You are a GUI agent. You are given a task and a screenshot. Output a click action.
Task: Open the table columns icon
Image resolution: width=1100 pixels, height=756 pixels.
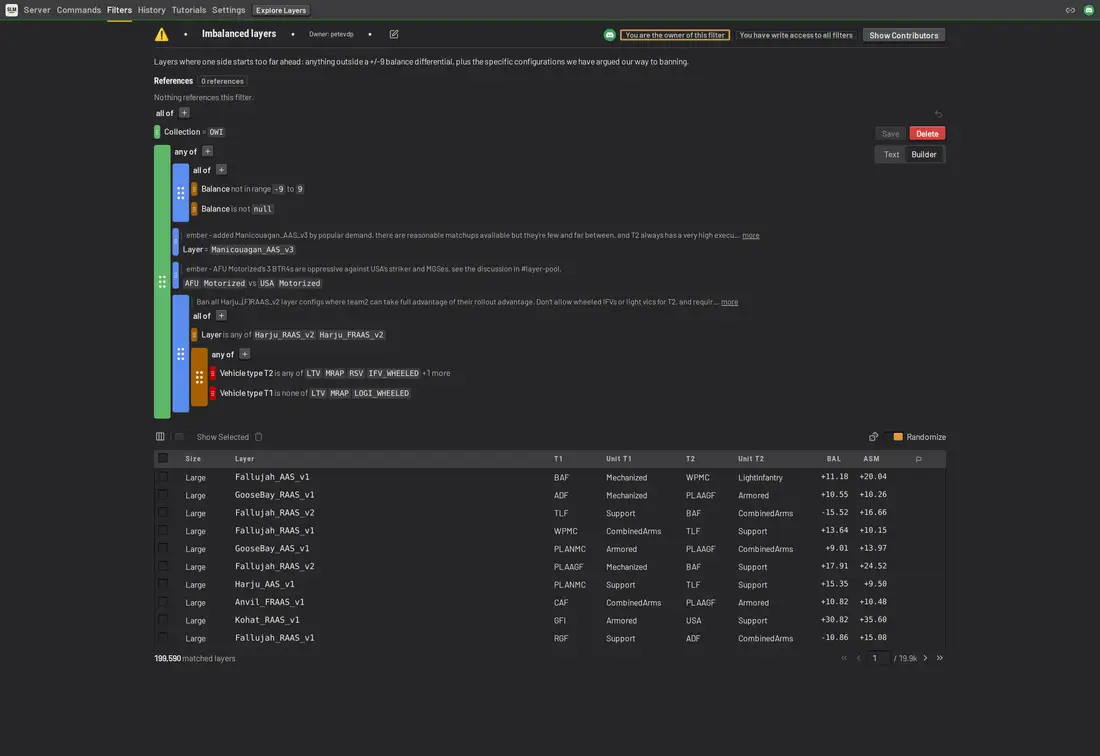coord(160,436)
